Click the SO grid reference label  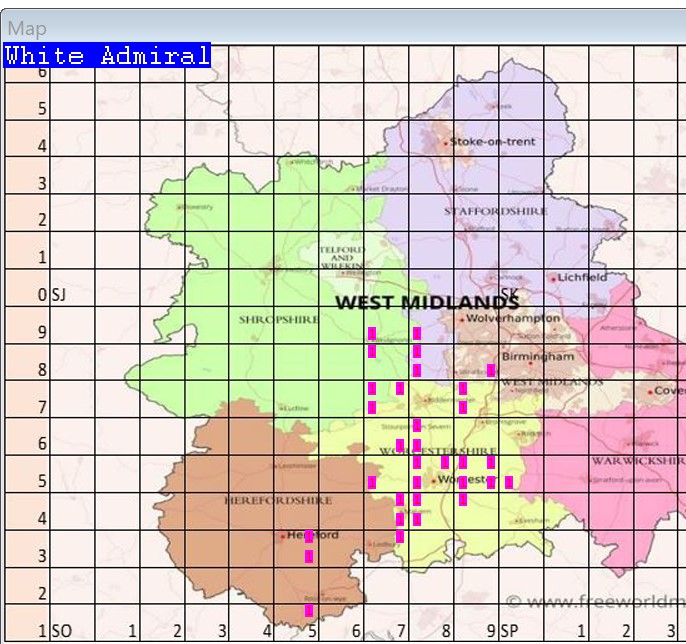(x=61, y=631)
